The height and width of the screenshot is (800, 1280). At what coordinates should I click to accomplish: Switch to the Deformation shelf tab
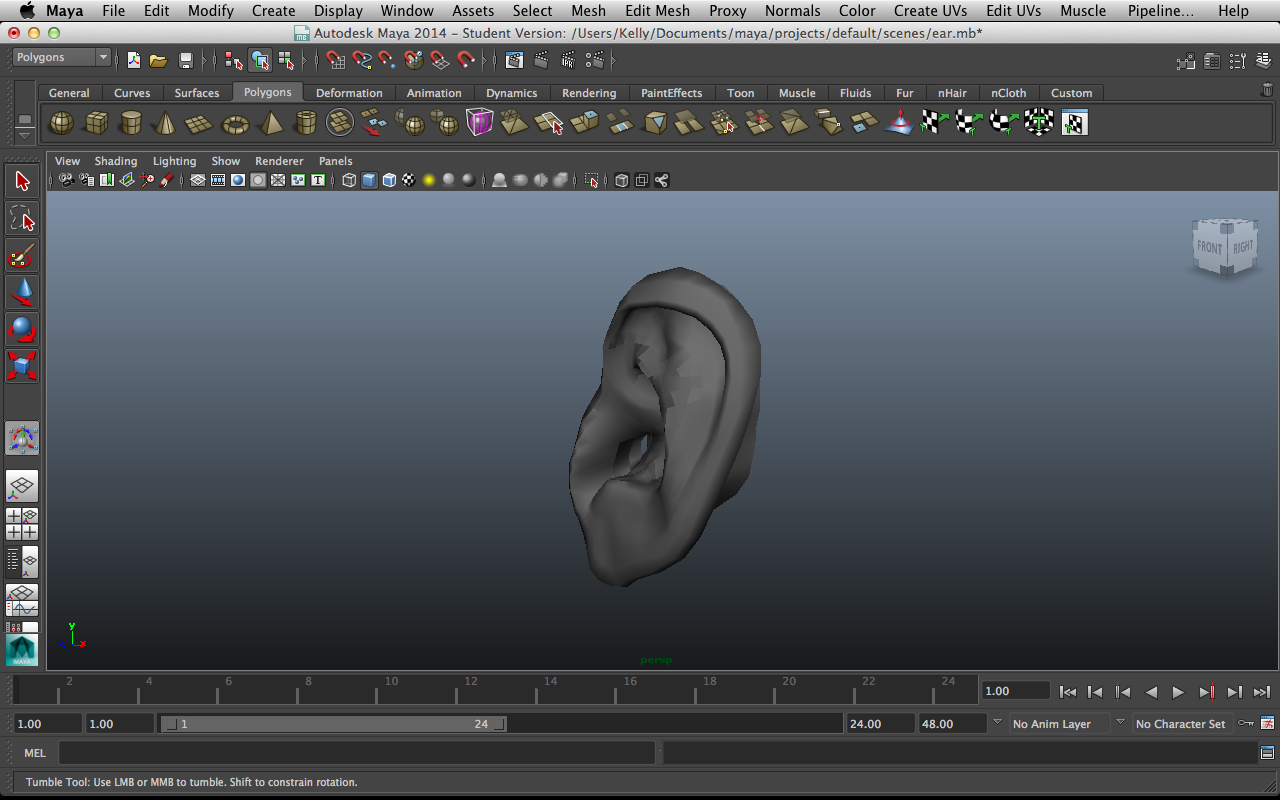coord(349,92)
